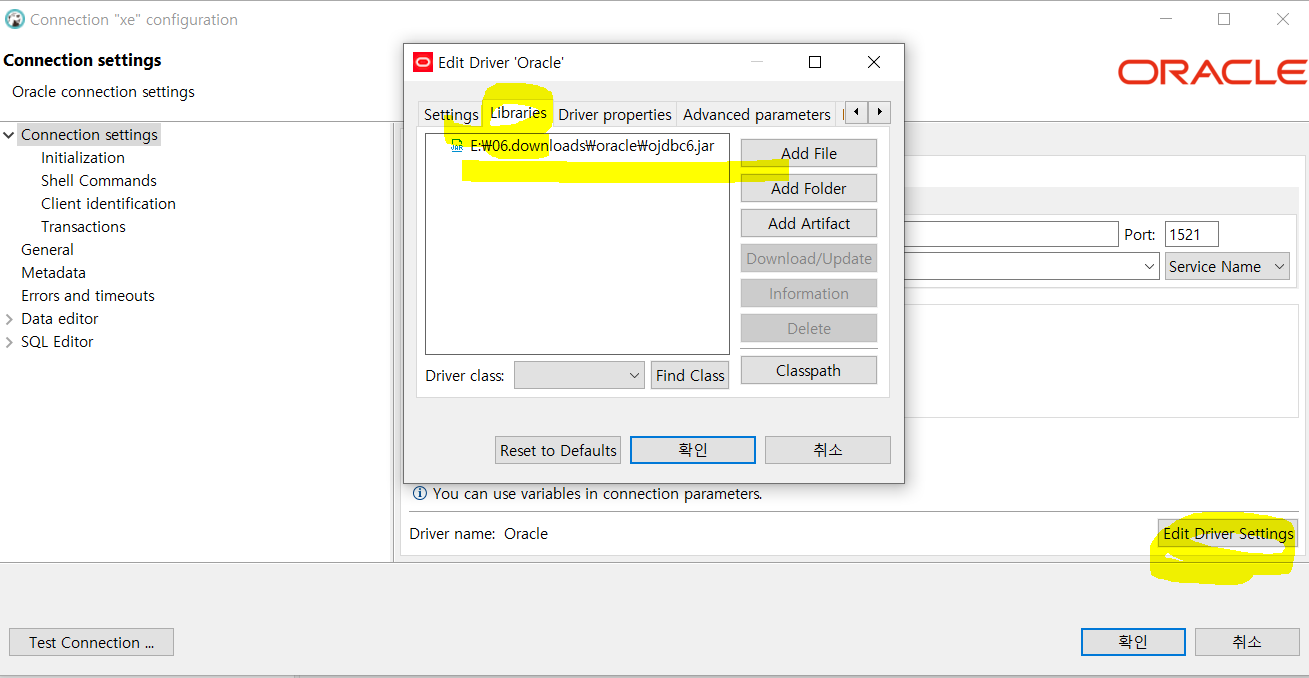Select the General tree item

click(x=47, y=249)
